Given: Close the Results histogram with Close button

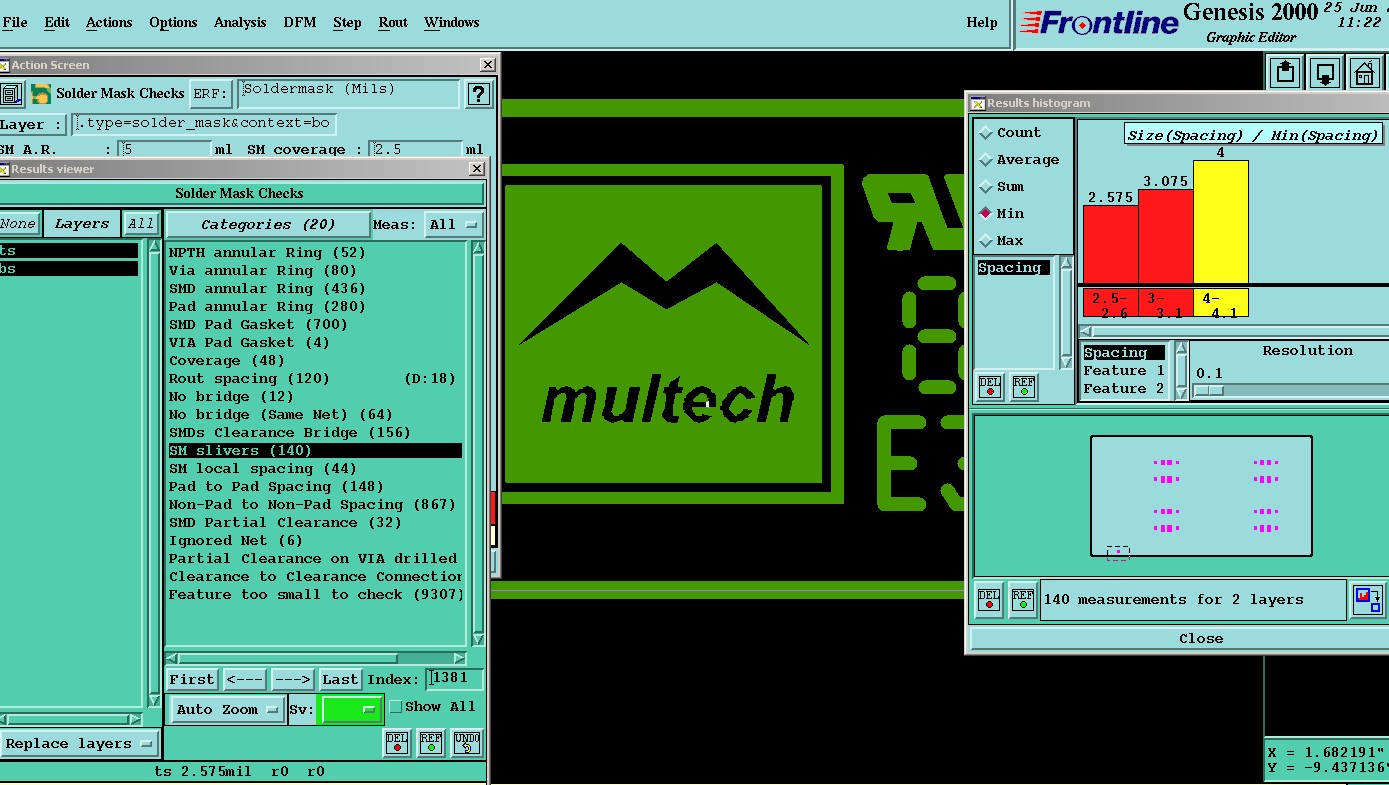Looking at the screenshot, I should pyautogui.click(x=1200, y=638).
